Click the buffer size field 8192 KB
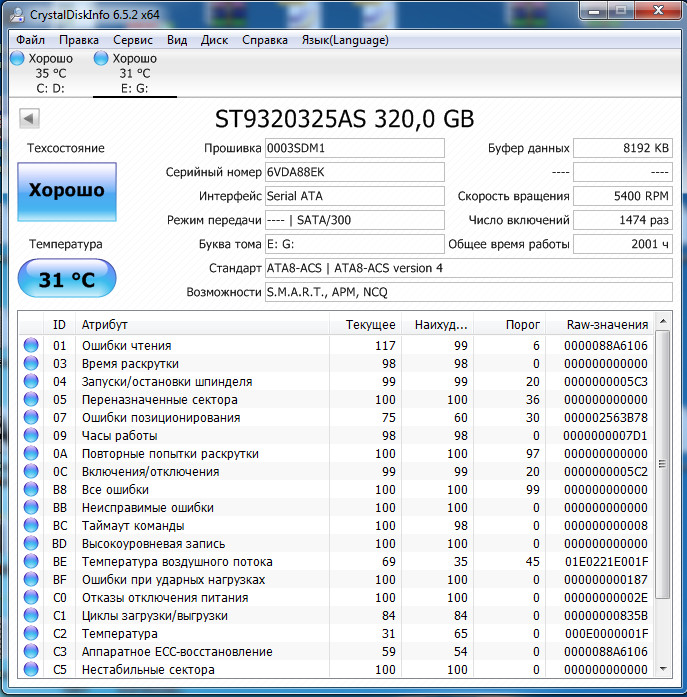 [x=623, y=148]
